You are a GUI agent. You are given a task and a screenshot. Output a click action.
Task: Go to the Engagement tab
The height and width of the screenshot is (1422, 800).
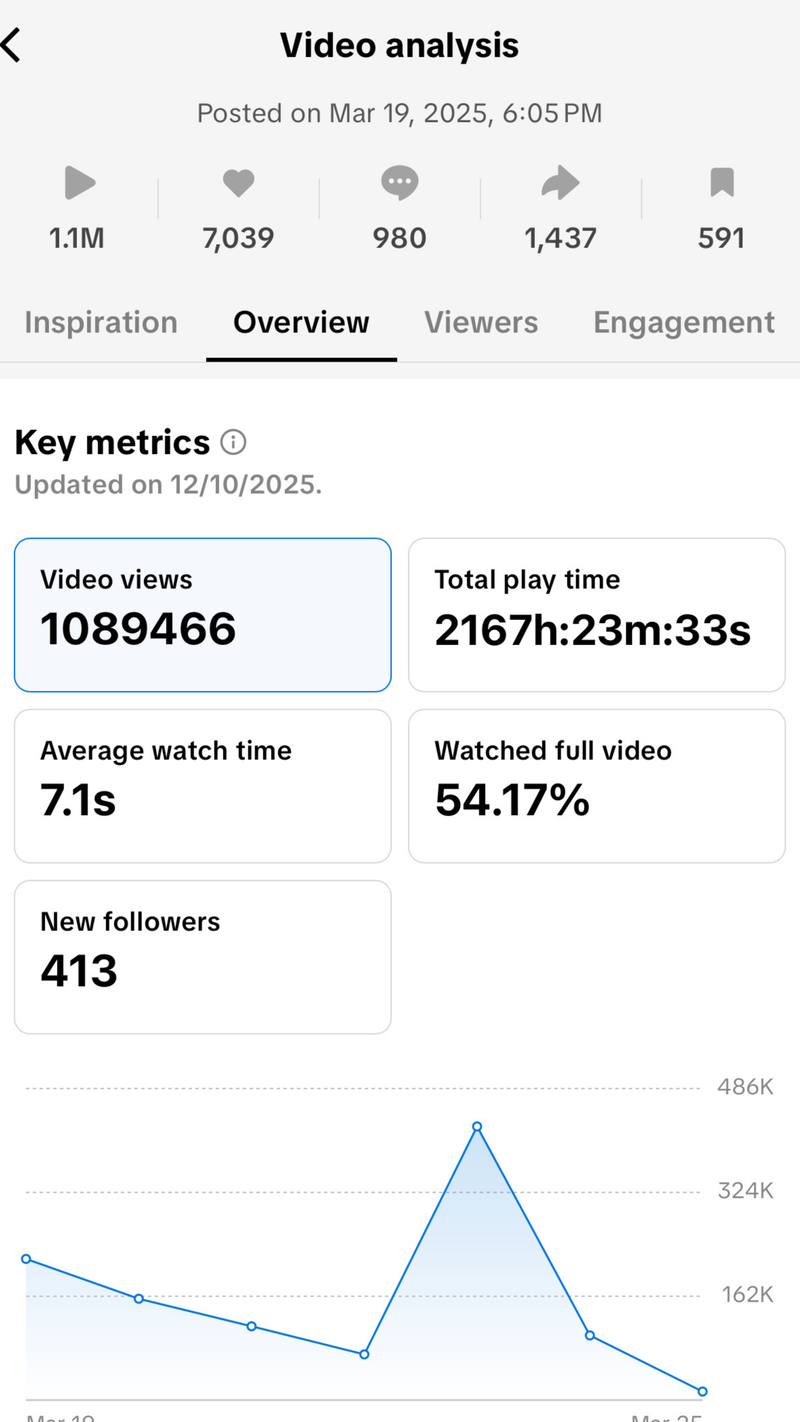point(684,323)
